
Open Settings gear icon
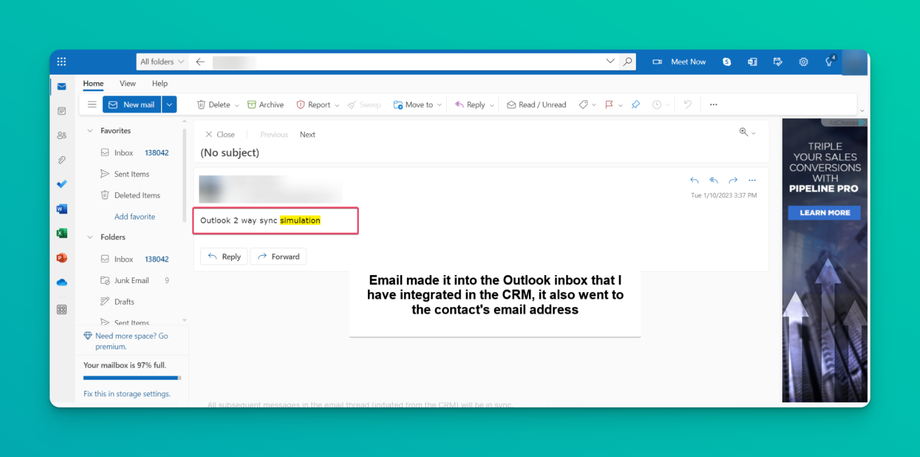tap(804, 62)
